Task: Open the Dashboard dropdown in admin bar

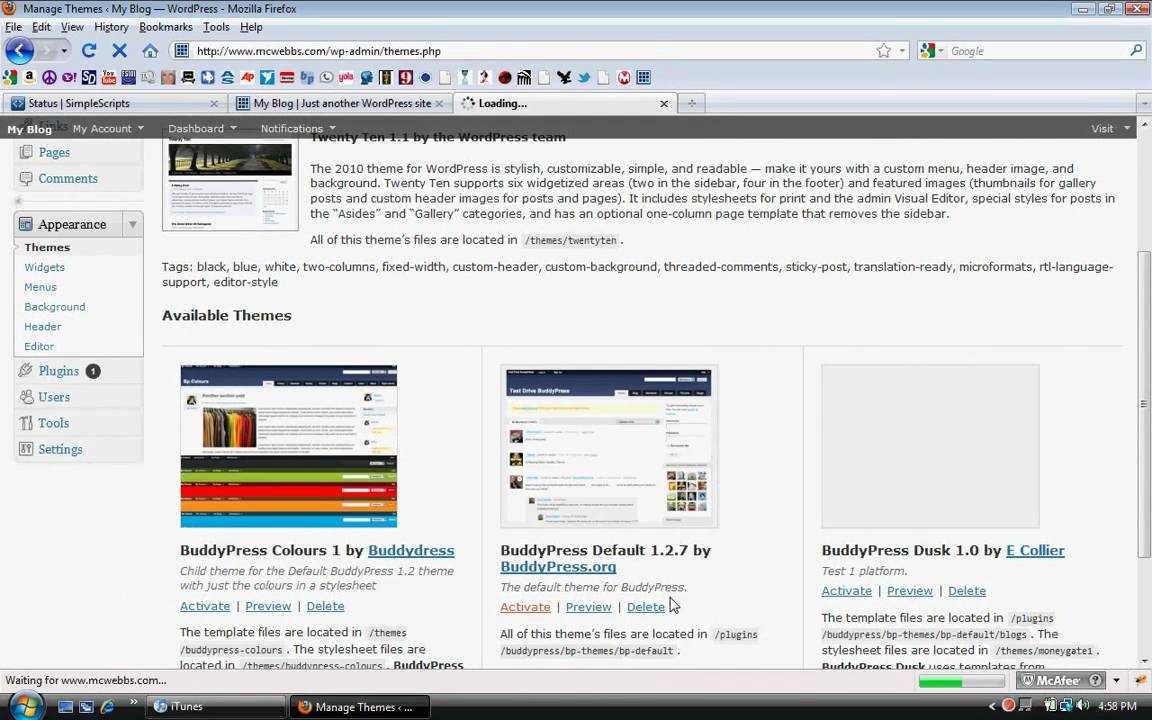Action: coord(202,129)
